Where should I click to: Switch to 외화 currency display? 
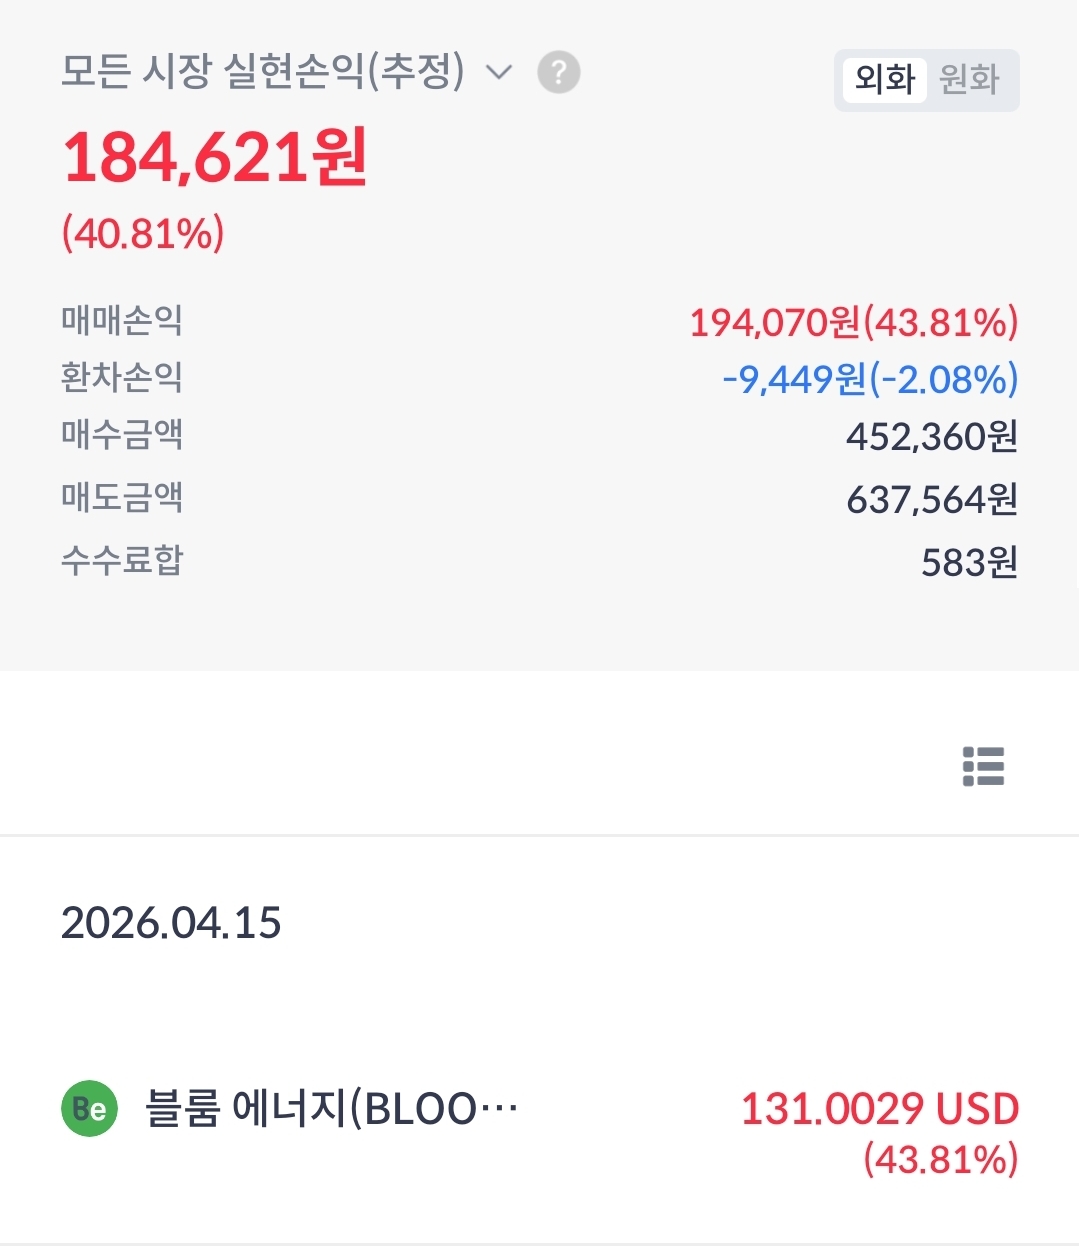(885, 79)
